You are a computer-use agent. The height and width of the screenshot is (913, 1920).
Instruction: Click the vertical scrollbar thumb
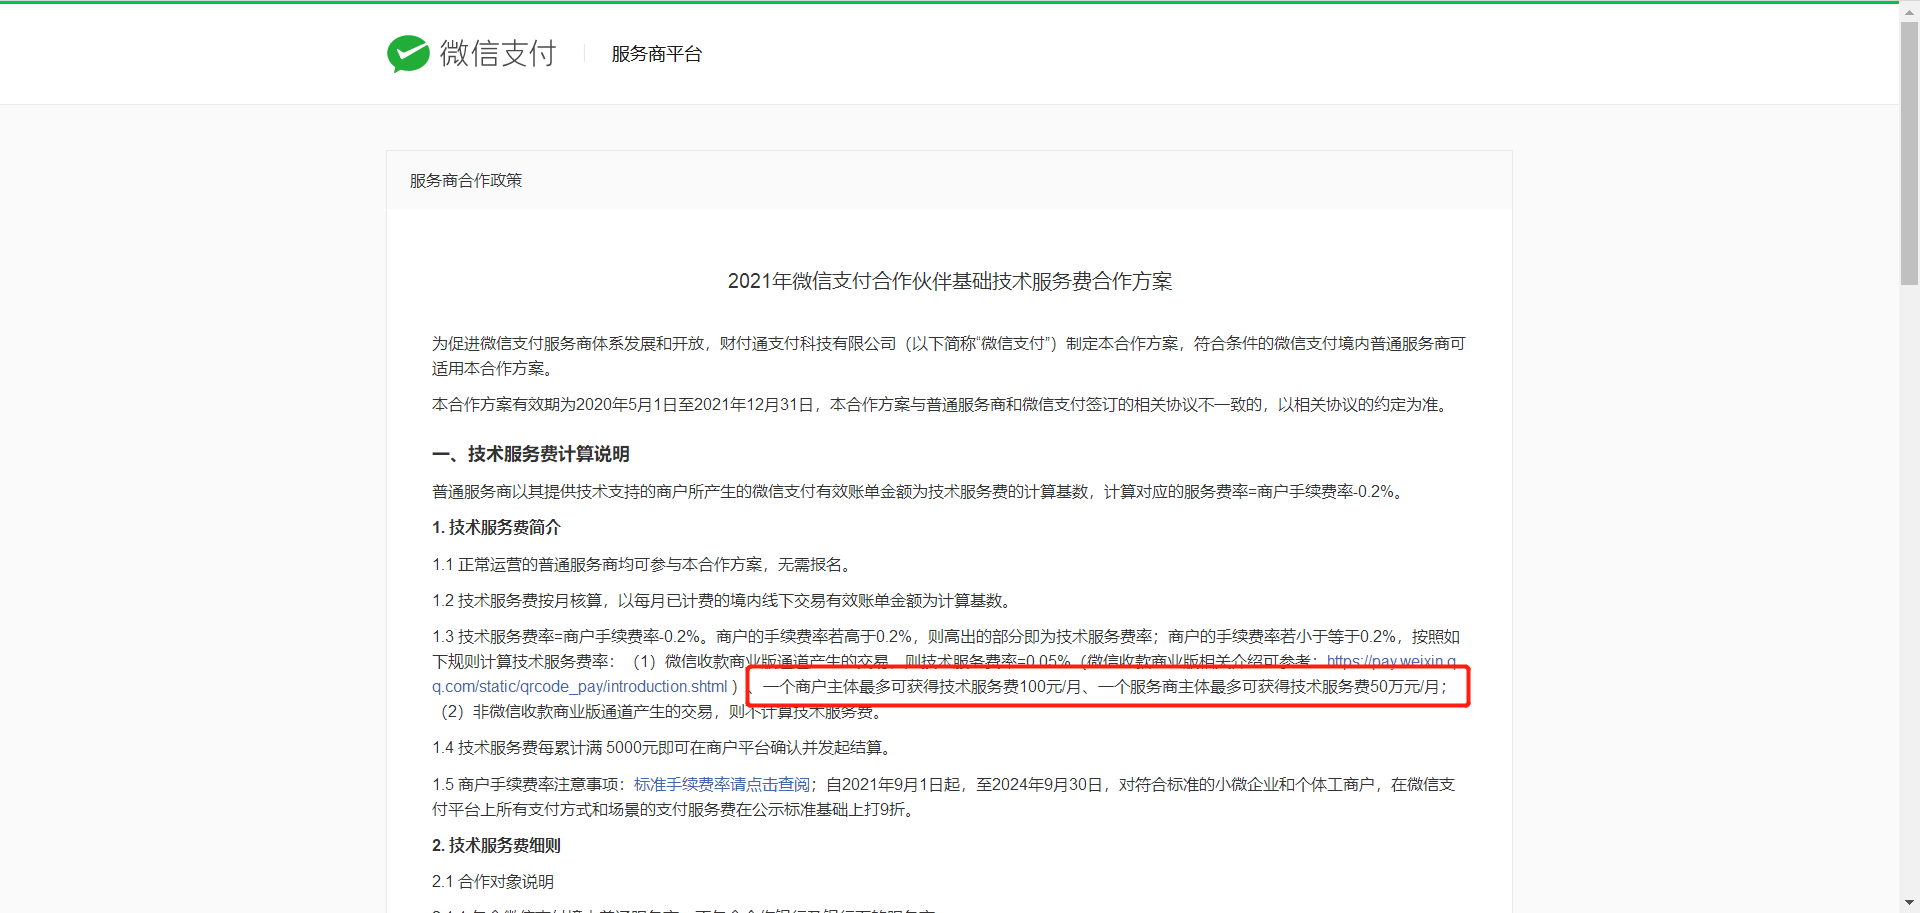(1909, 153)
